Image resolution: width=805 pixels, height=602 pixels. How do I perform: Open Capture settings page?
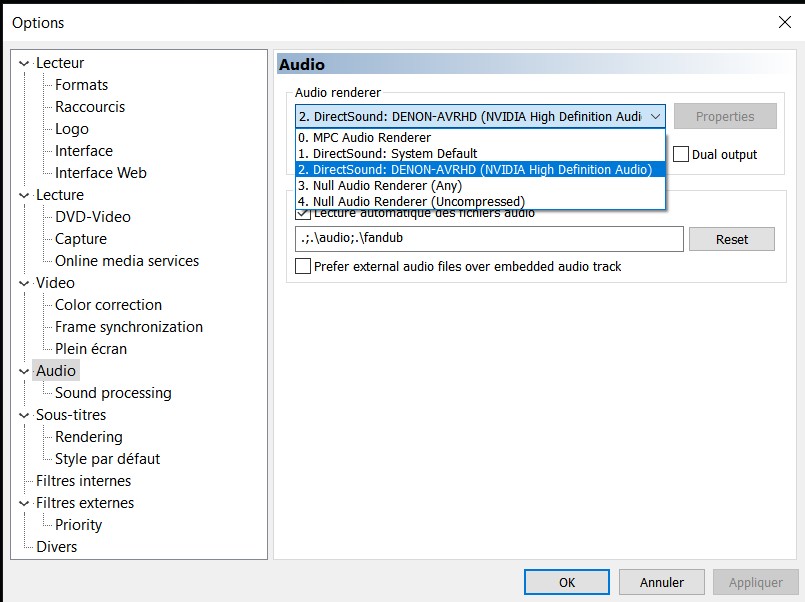[x=81, y=239]
